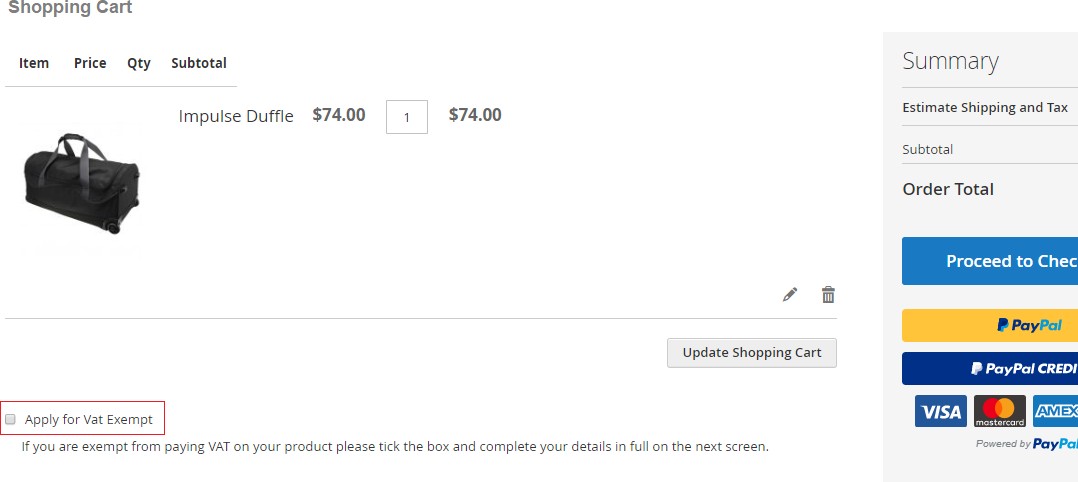Click the duffle bag product thumbnail
This screenshot has height=482, width=1078.
82,182
